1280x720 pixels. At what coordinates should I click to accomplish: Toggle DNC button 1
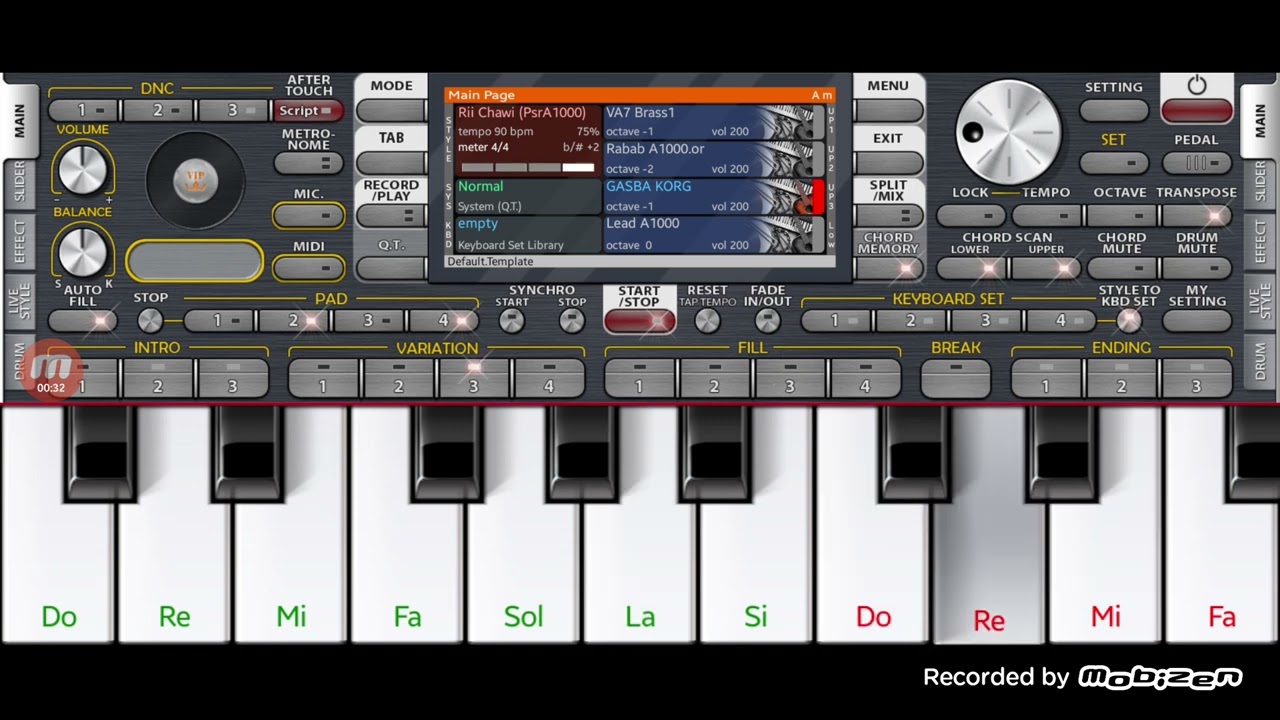83,110
